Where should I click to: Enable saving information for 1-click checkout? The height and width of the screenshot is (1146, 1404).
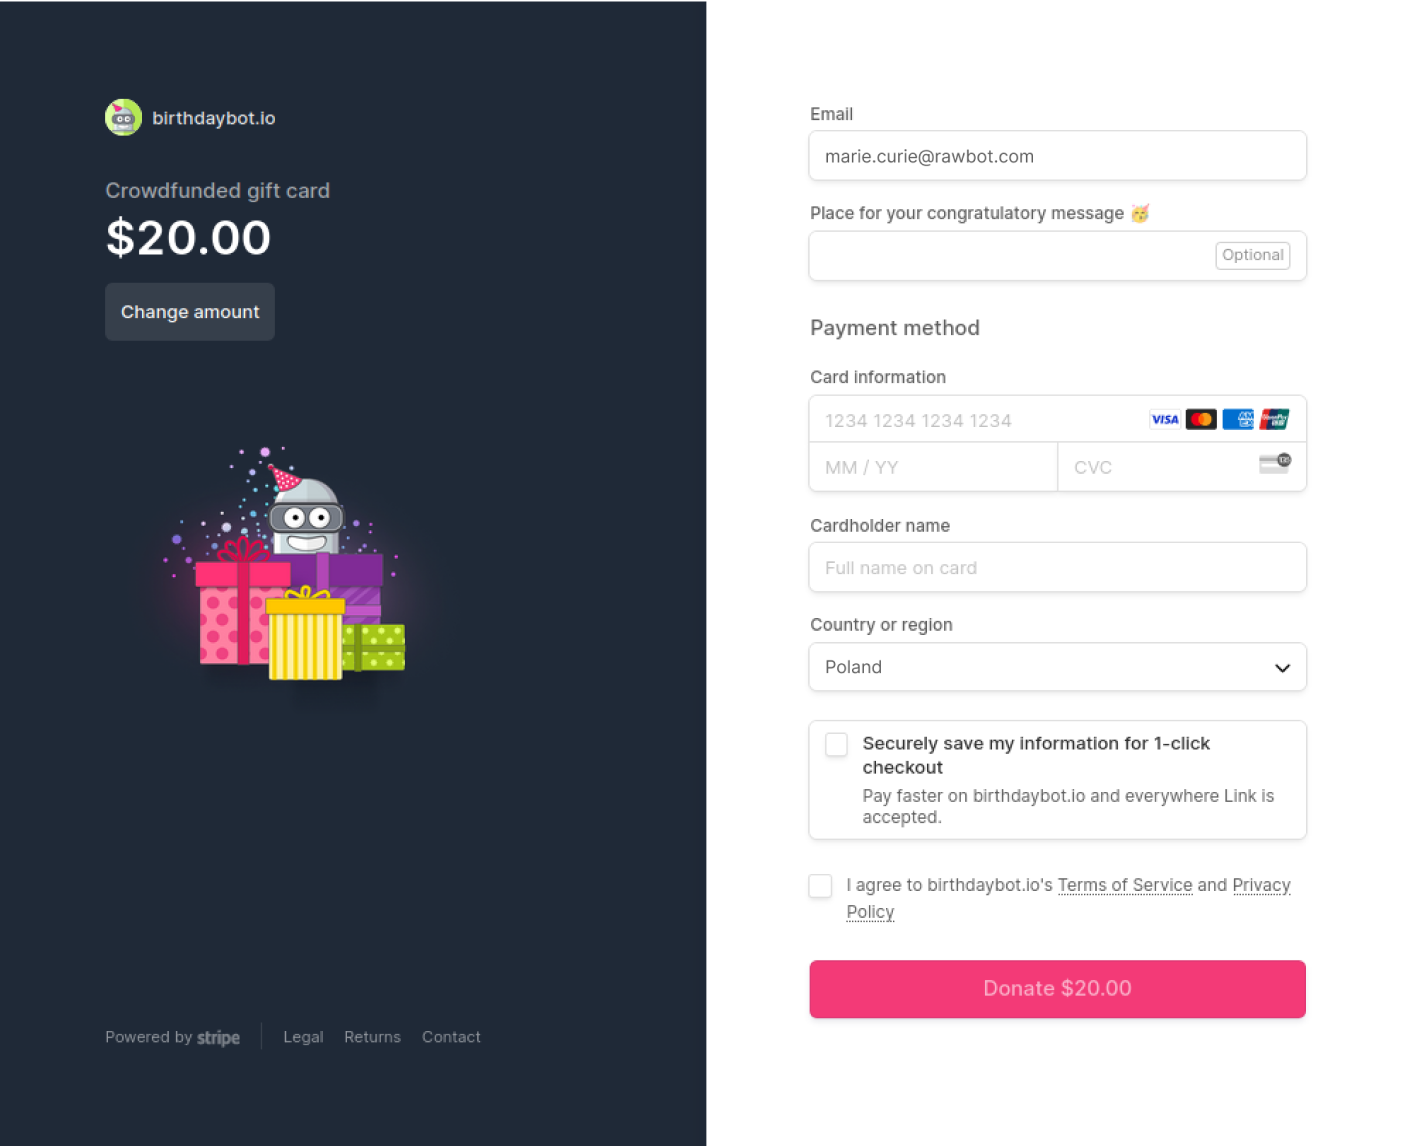836,744
